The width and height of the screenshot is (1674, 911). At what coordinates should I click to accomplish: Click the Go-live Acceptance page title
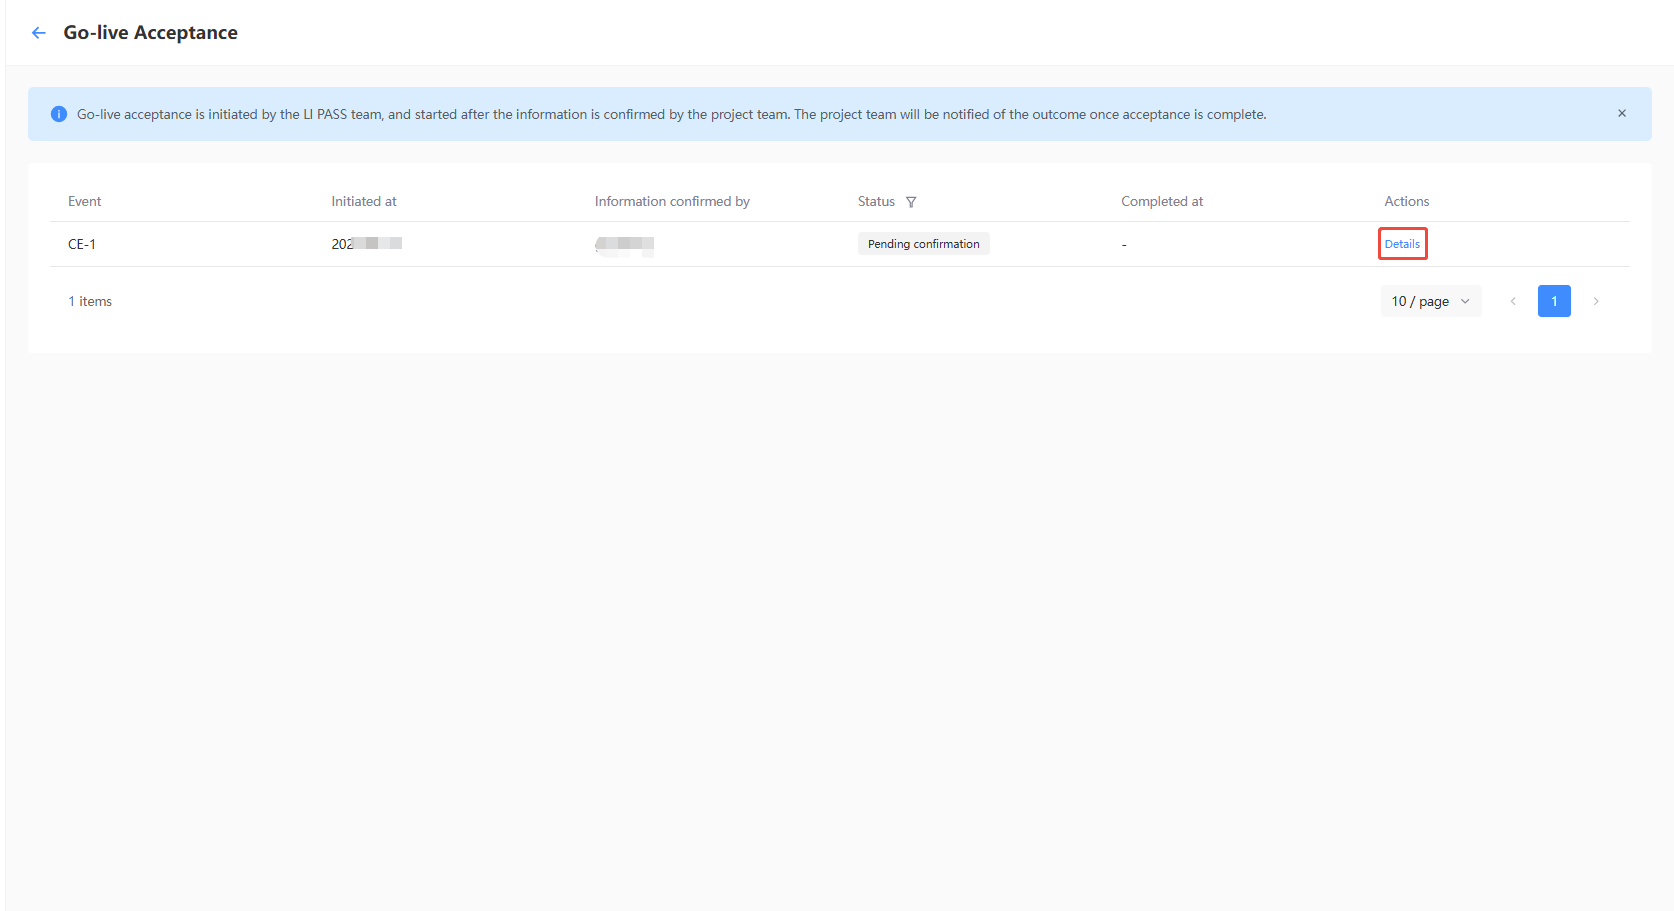pyautogui.click(x=151, y=33)
